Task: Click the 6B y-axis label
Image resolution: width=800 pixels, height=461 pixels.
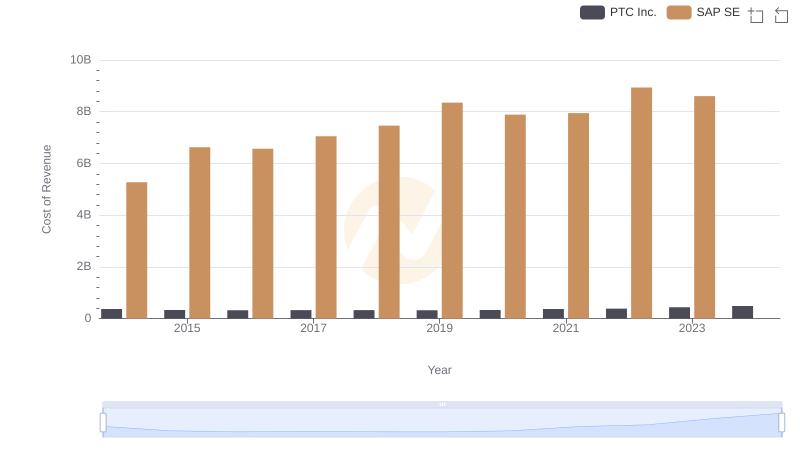Action: (84, 164)
